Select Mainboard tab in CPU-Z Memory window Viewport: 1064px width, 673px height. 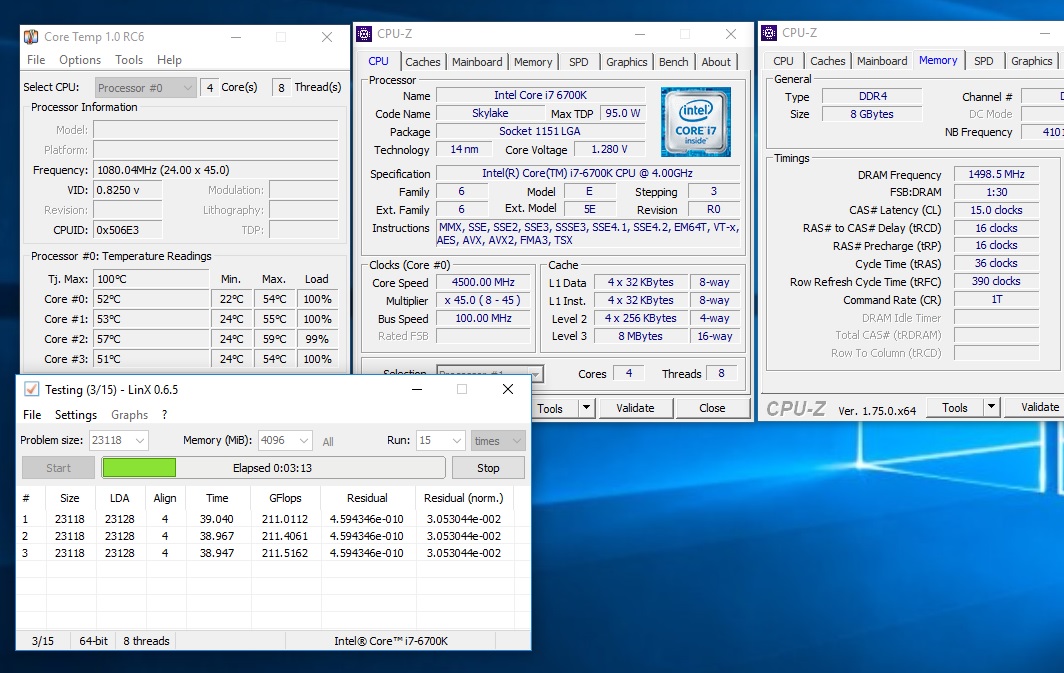[882, 61]
